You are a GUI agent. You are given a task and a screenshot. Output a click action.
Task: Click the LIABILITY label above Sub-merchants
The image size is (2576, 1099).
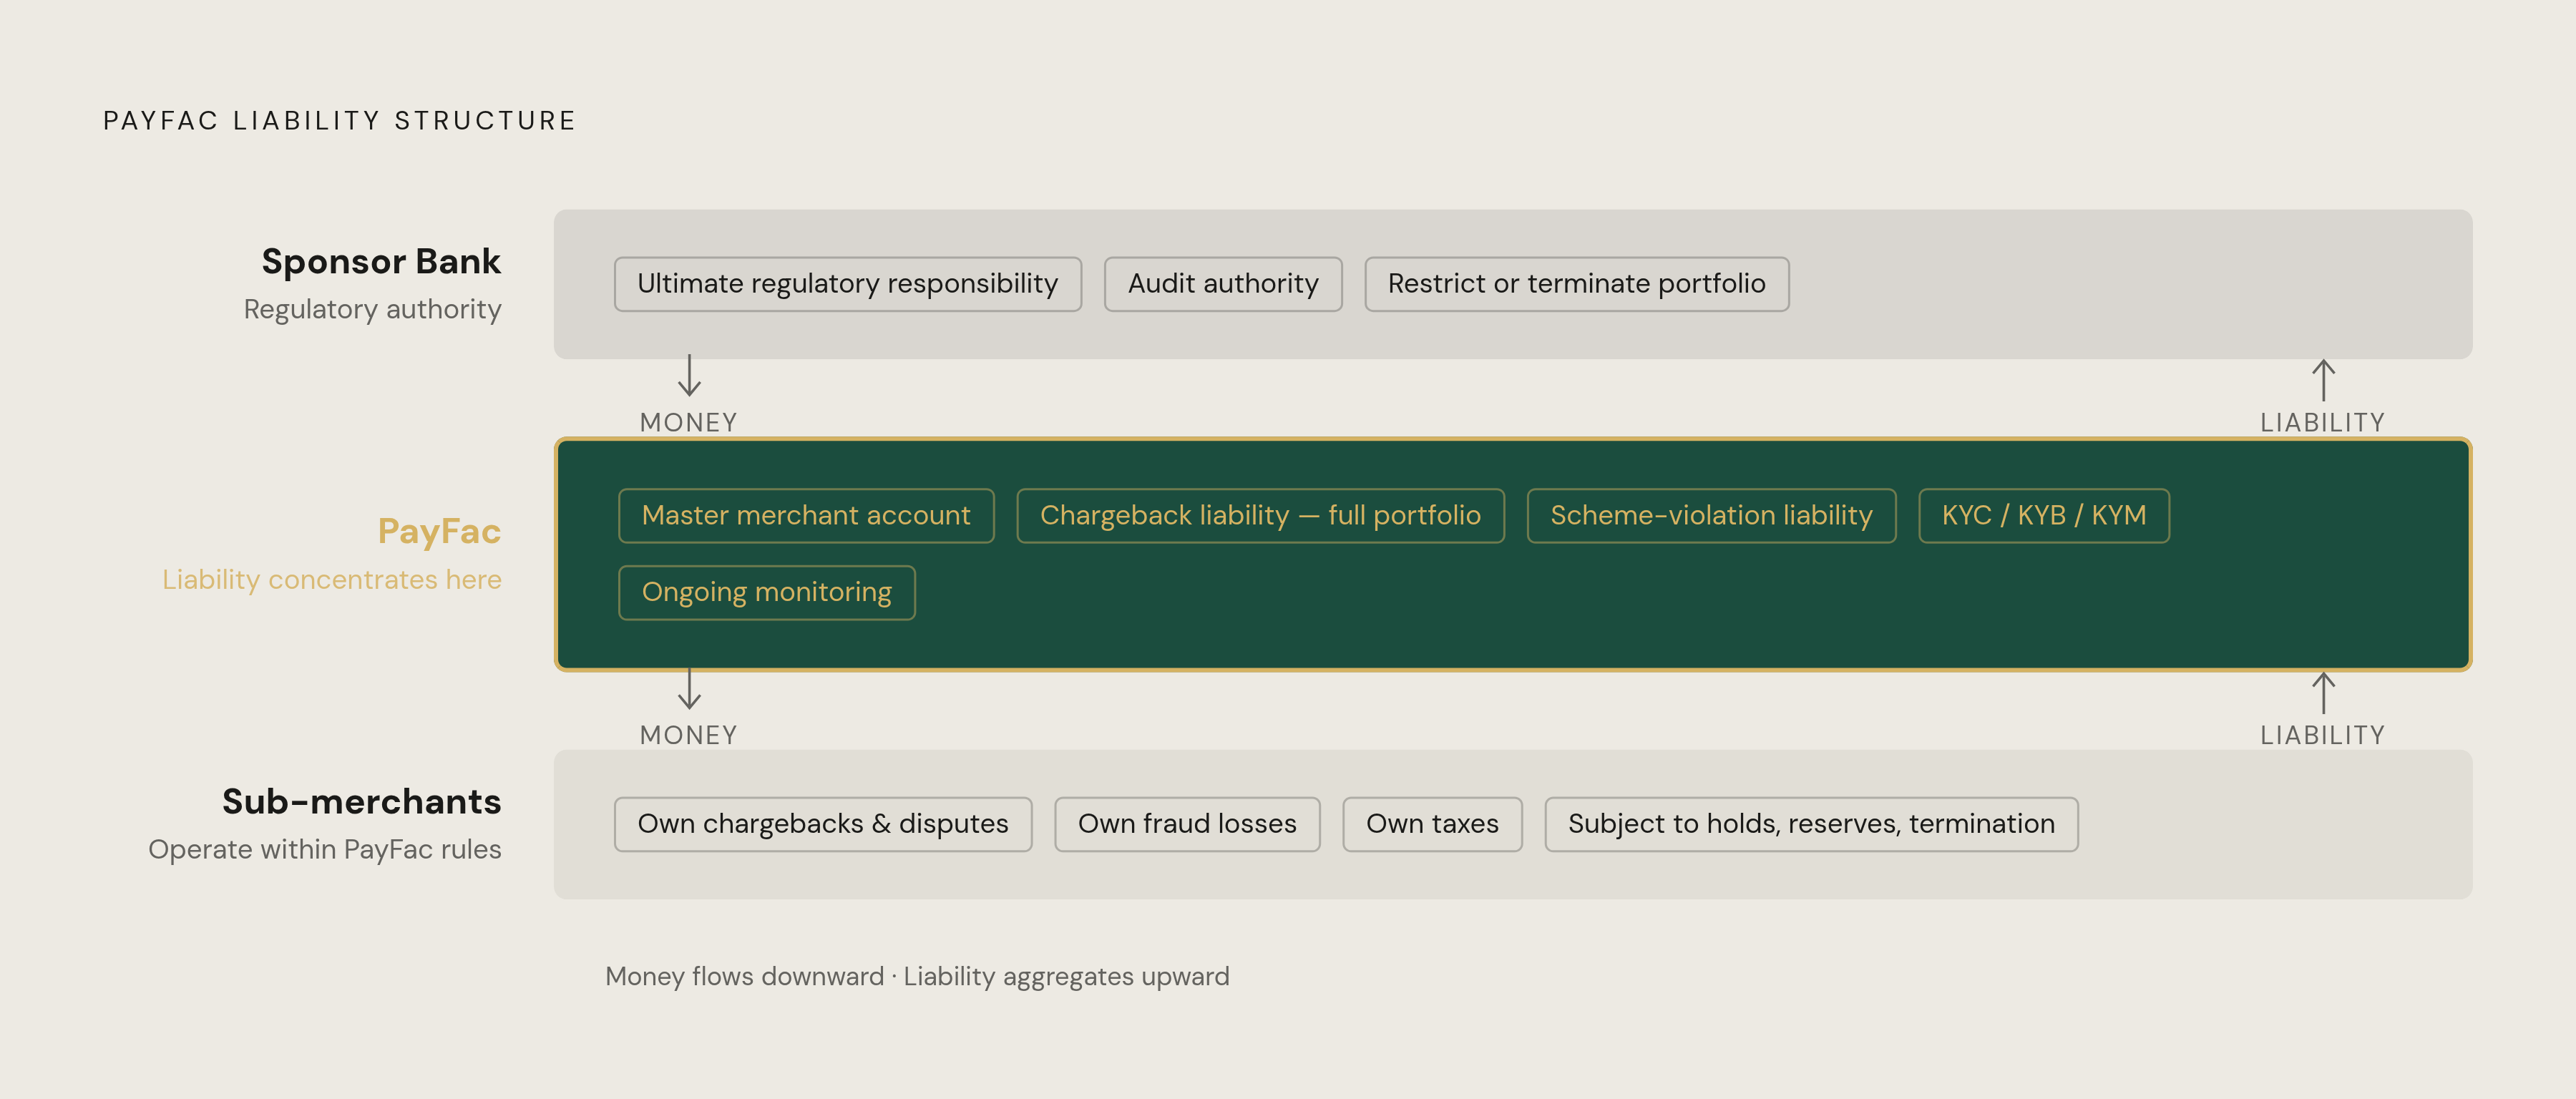click(x=2322, y=736)
